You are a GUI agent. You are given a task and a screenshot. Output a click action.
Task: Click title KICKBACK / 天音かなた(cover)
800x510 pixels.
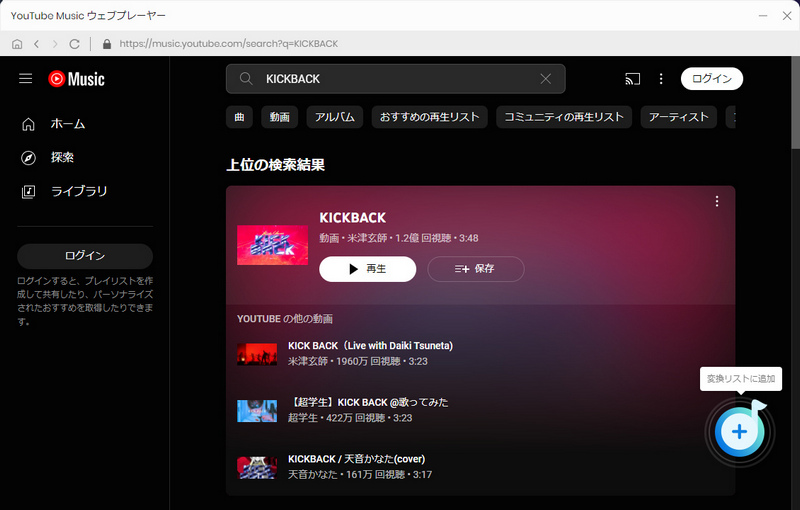(357, 459)
